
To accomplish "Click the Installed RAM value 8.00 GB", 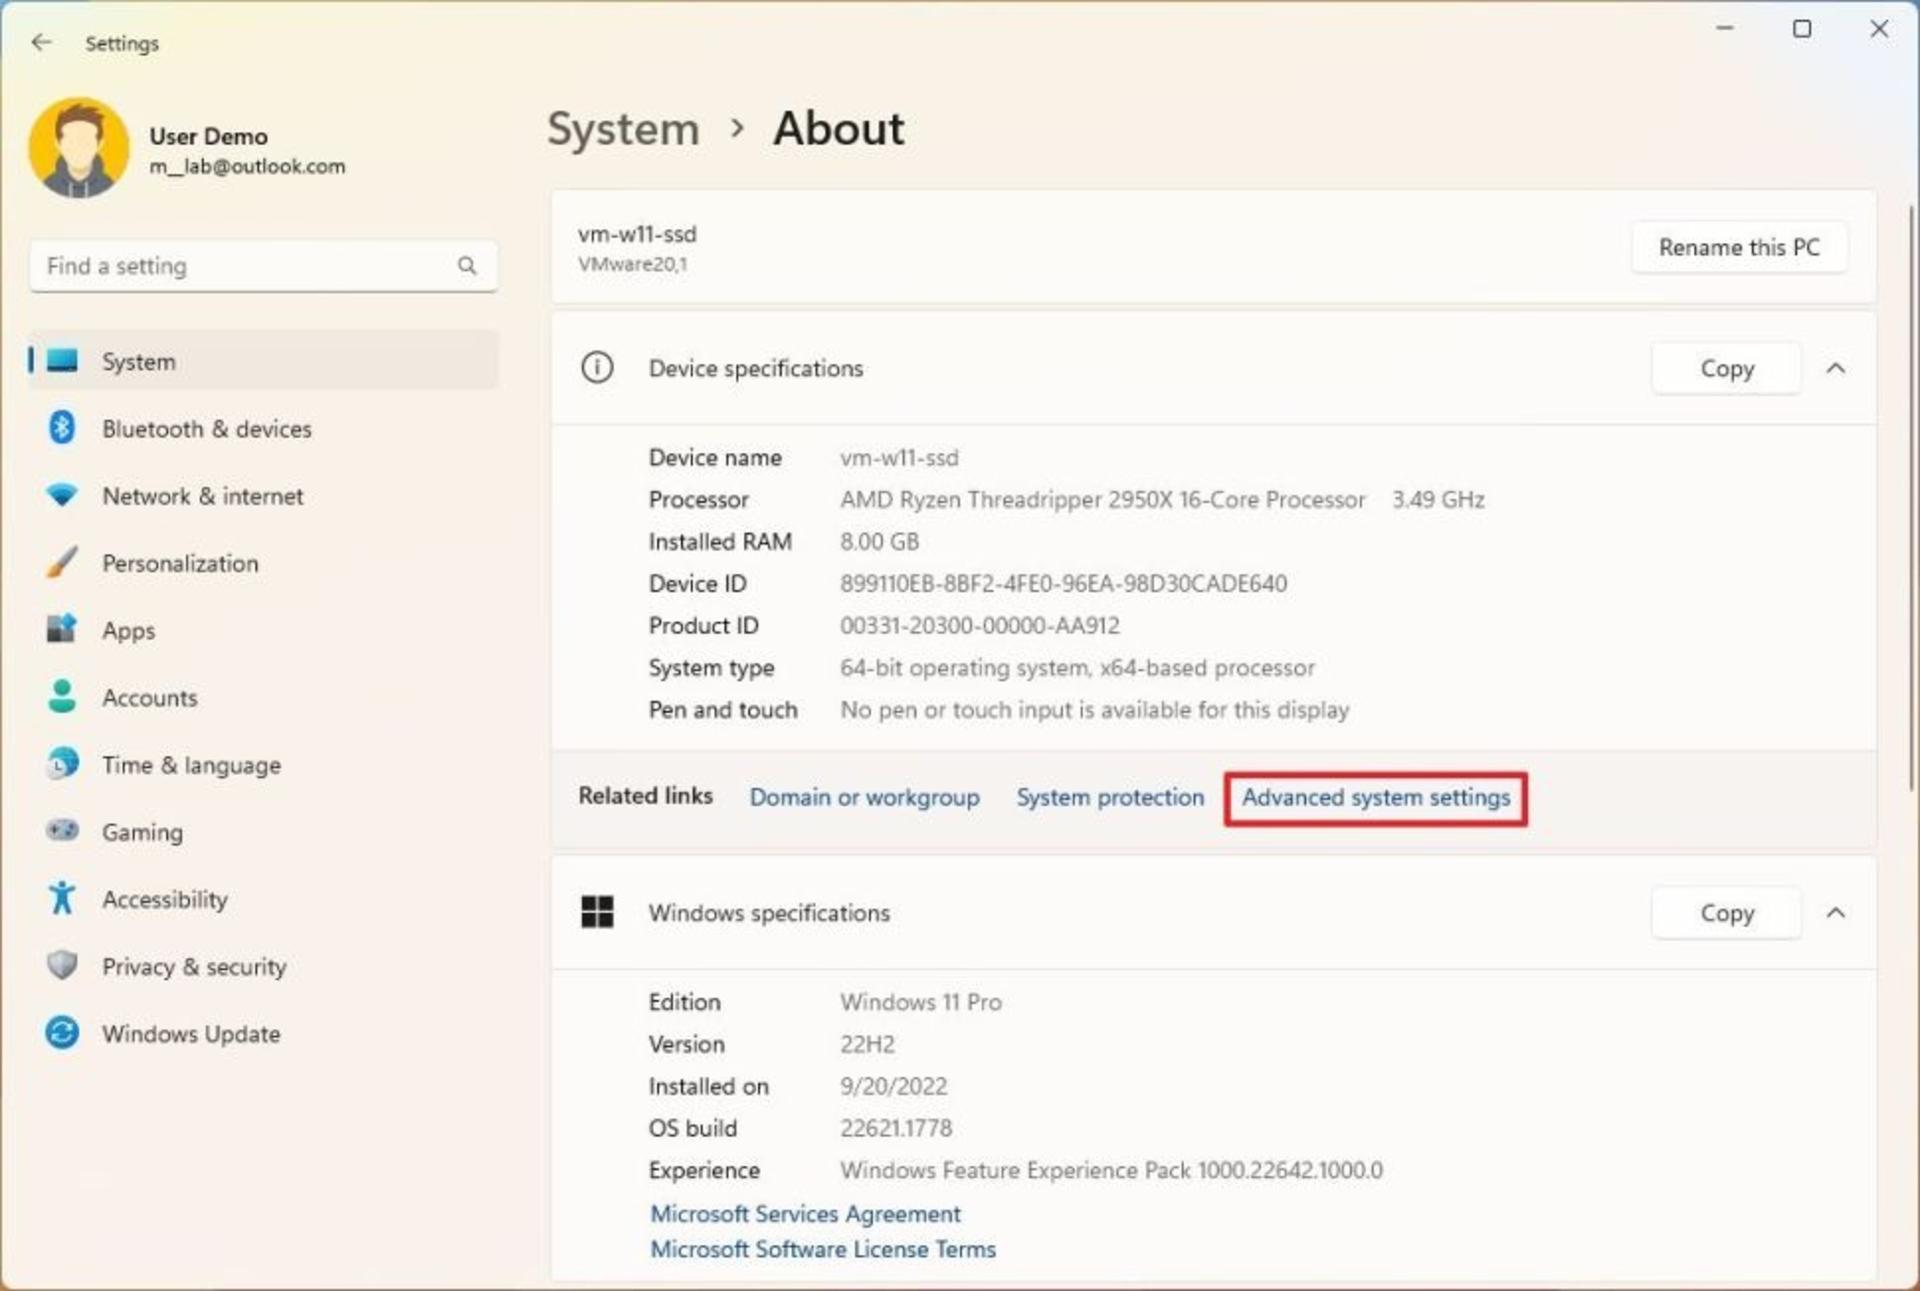I will coord(879,541).
